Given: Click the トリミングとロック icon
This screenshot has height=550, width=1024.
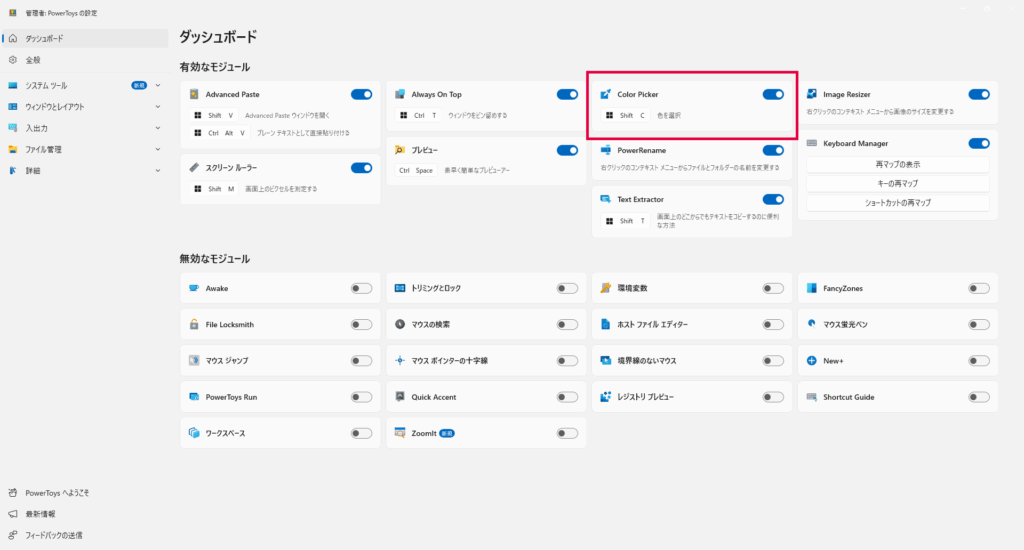Looking at the screenshot, I should (400, 288).
